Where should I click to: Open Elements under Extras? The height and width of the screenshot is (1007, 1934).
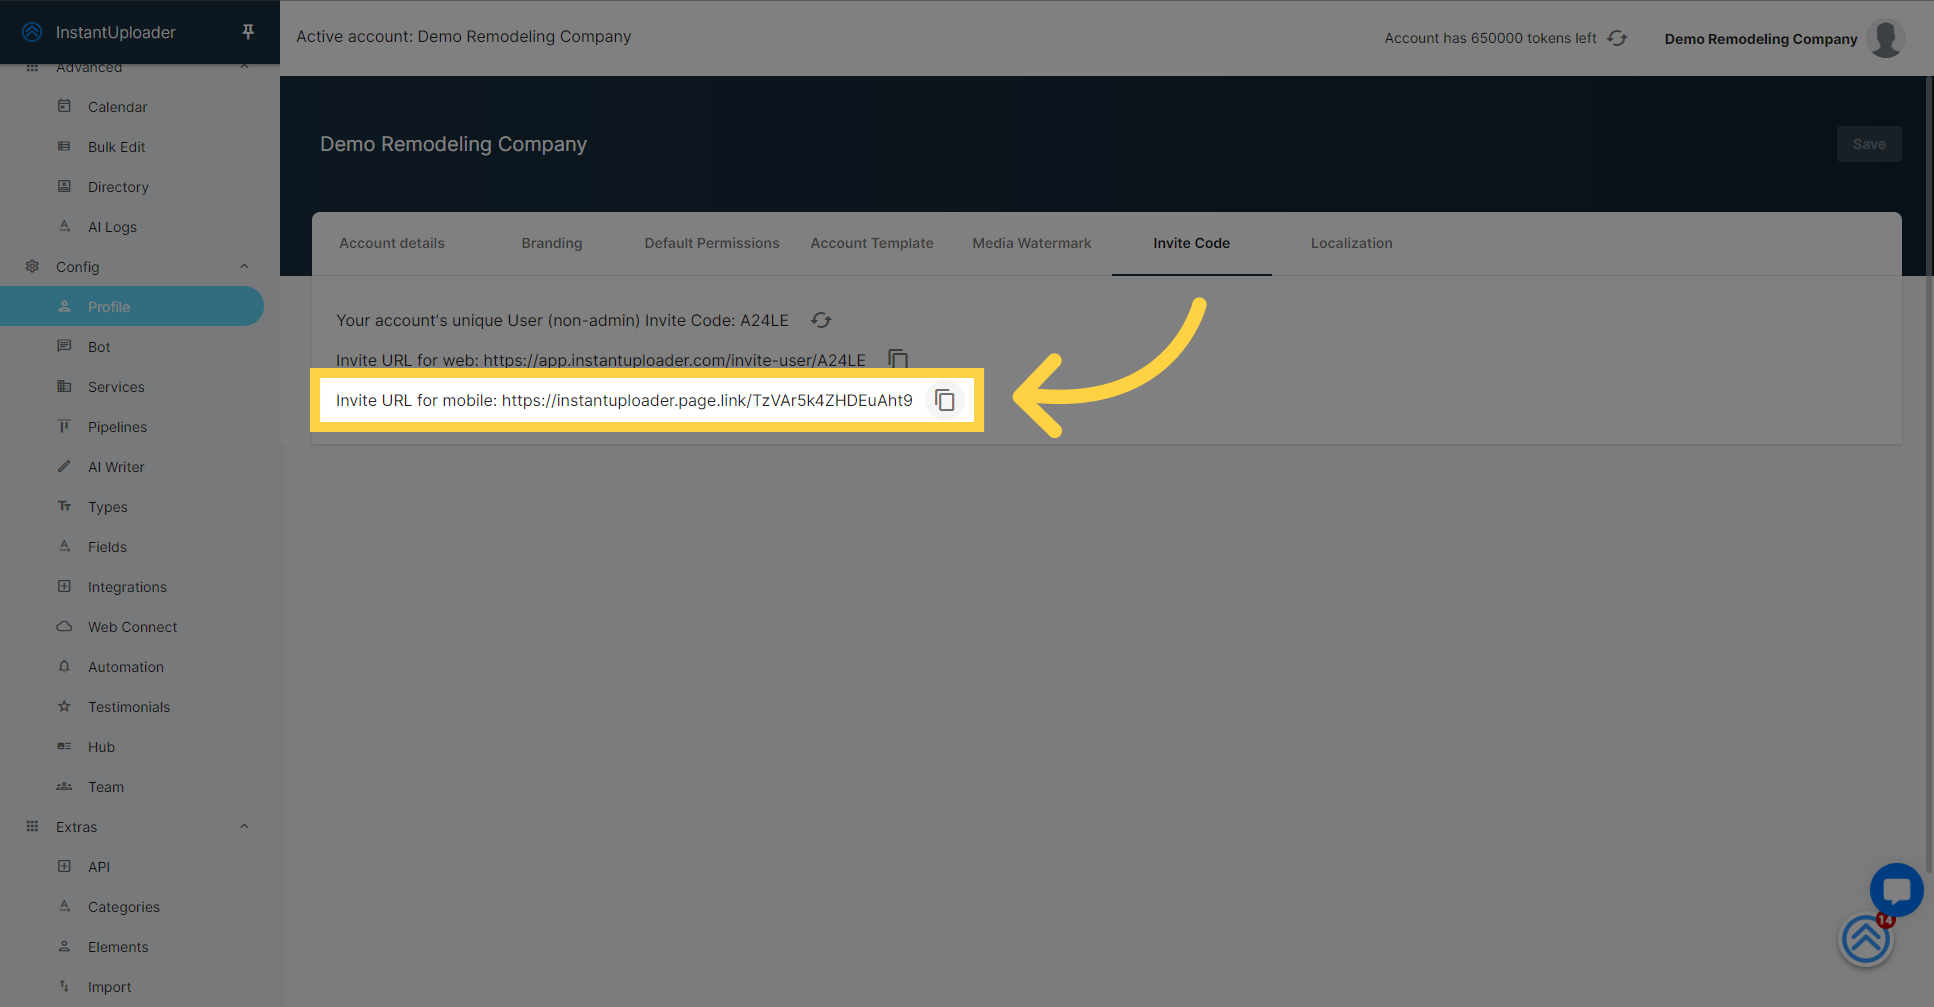pyautogui.click(x=132, y=947)
